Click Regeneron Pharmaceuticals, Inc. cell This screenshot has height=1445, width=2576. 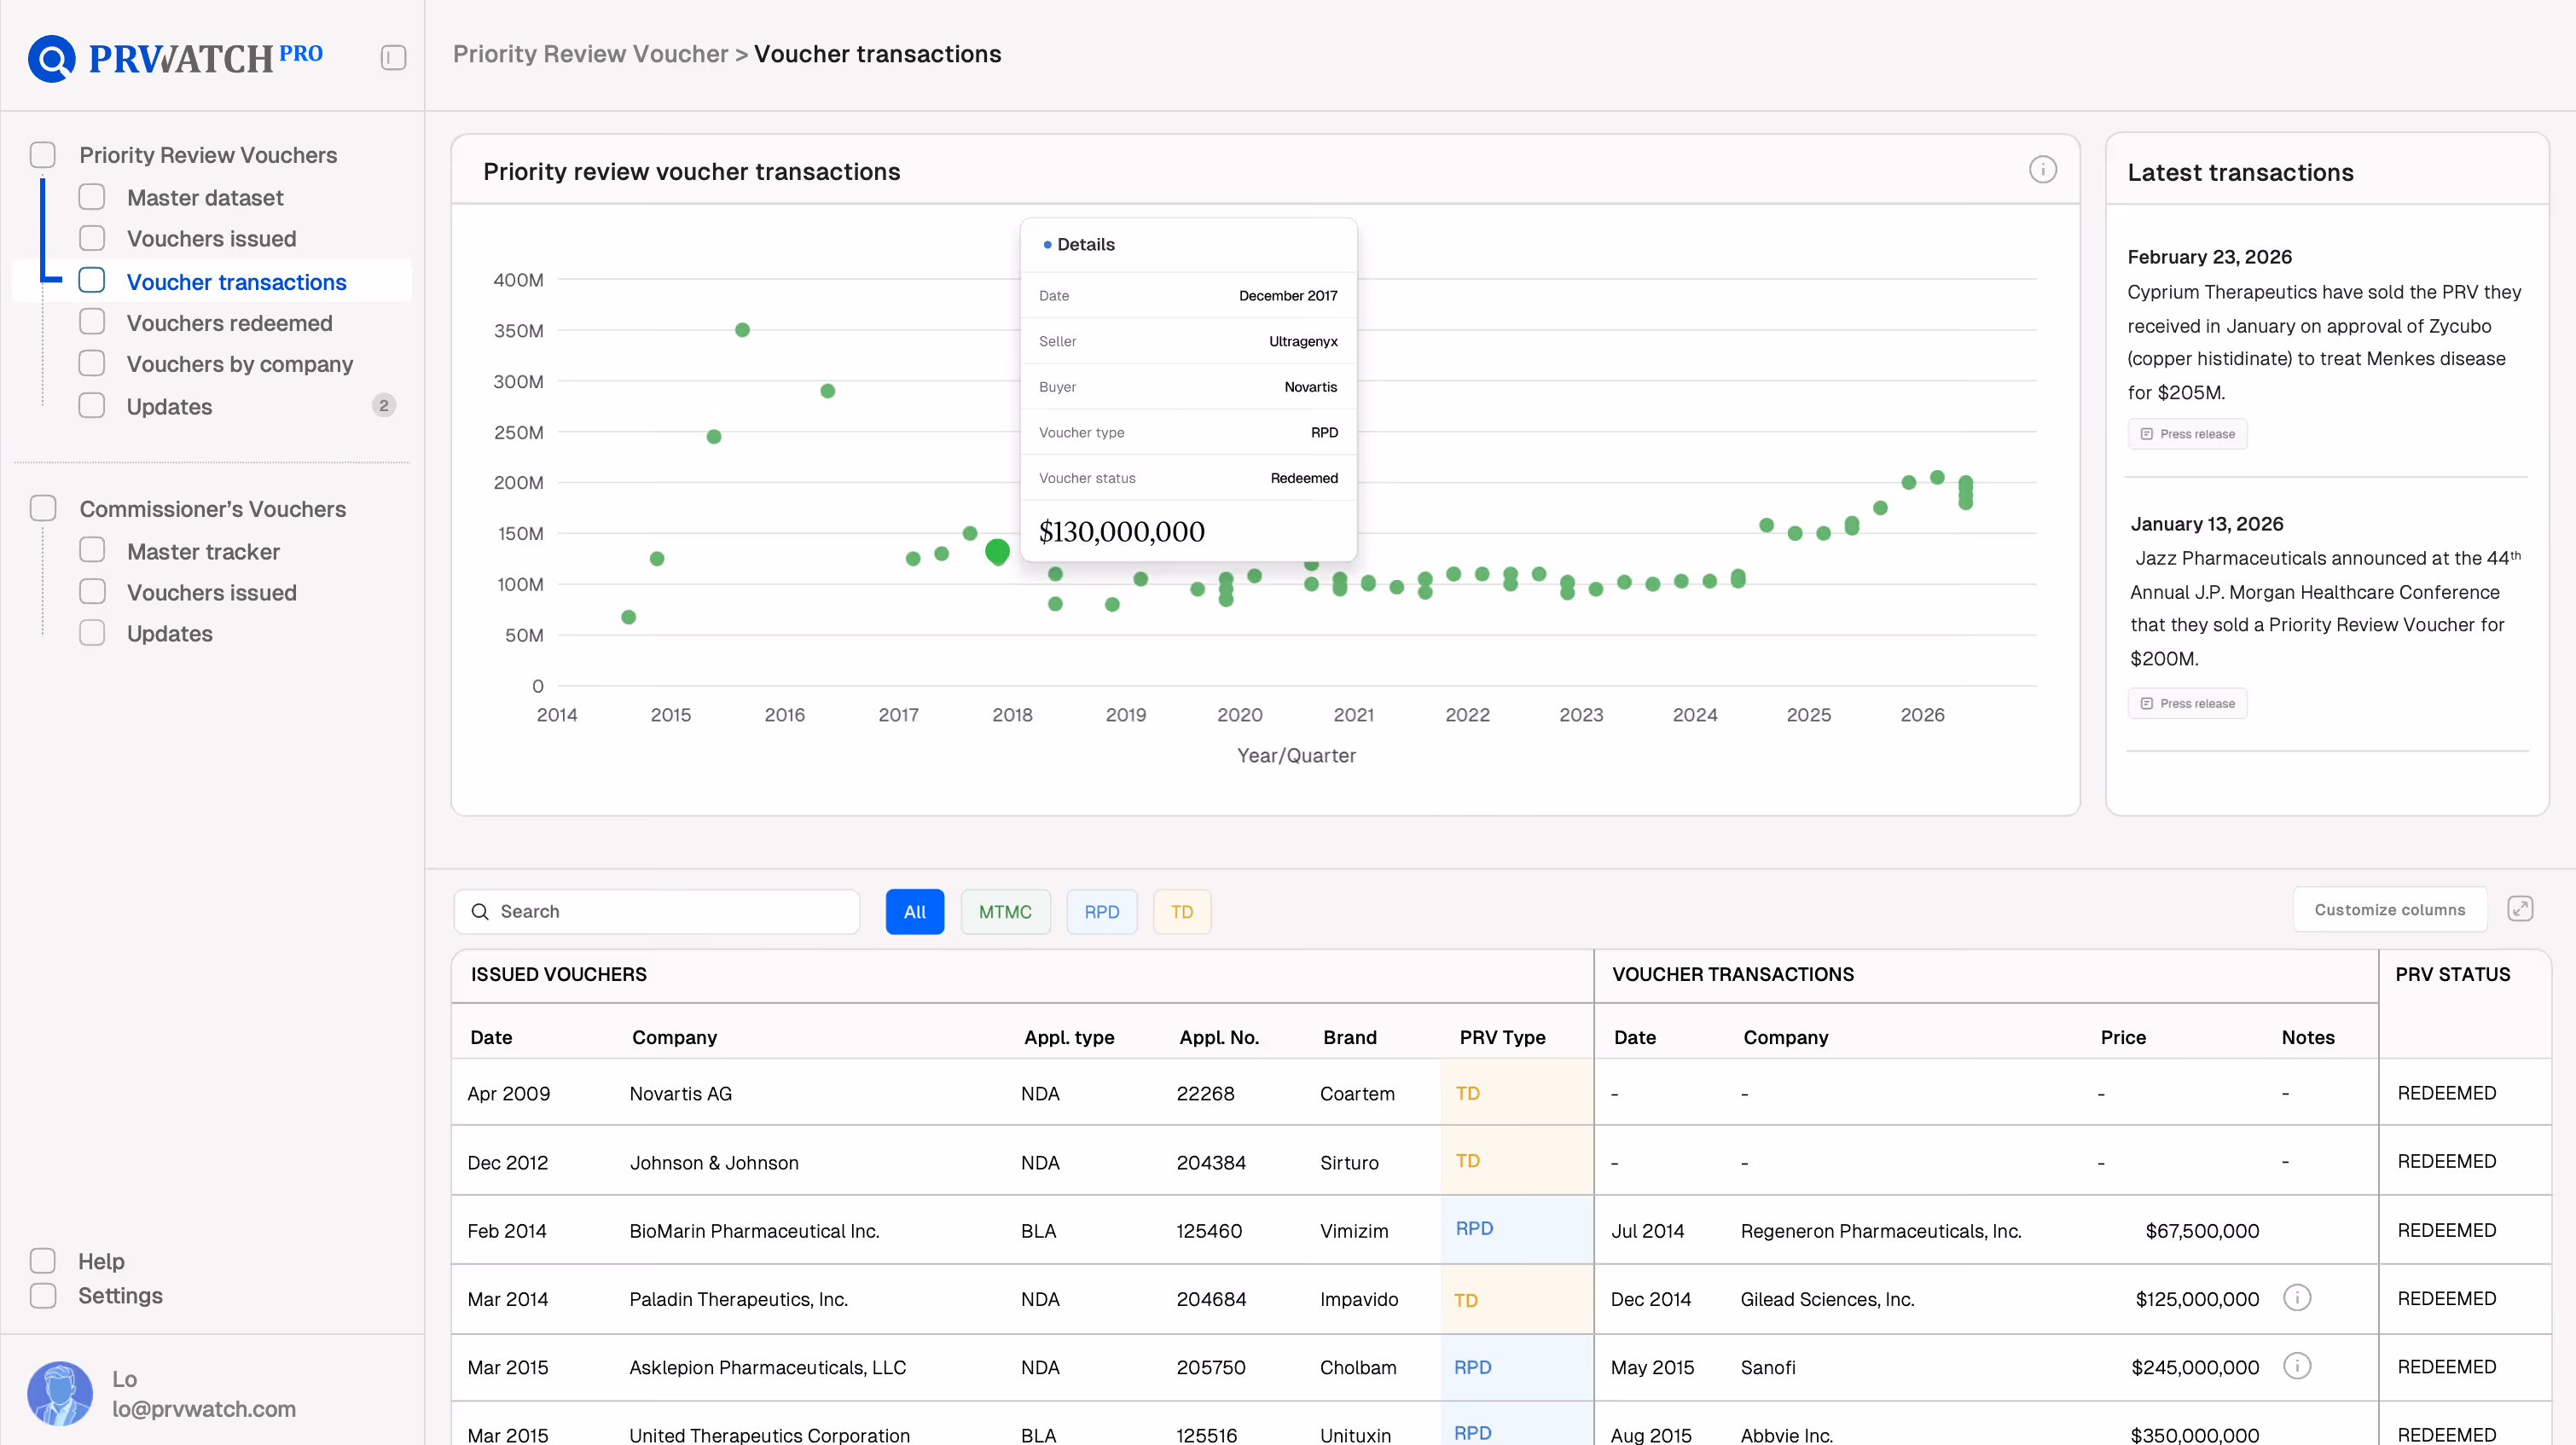[1880, 1230]
